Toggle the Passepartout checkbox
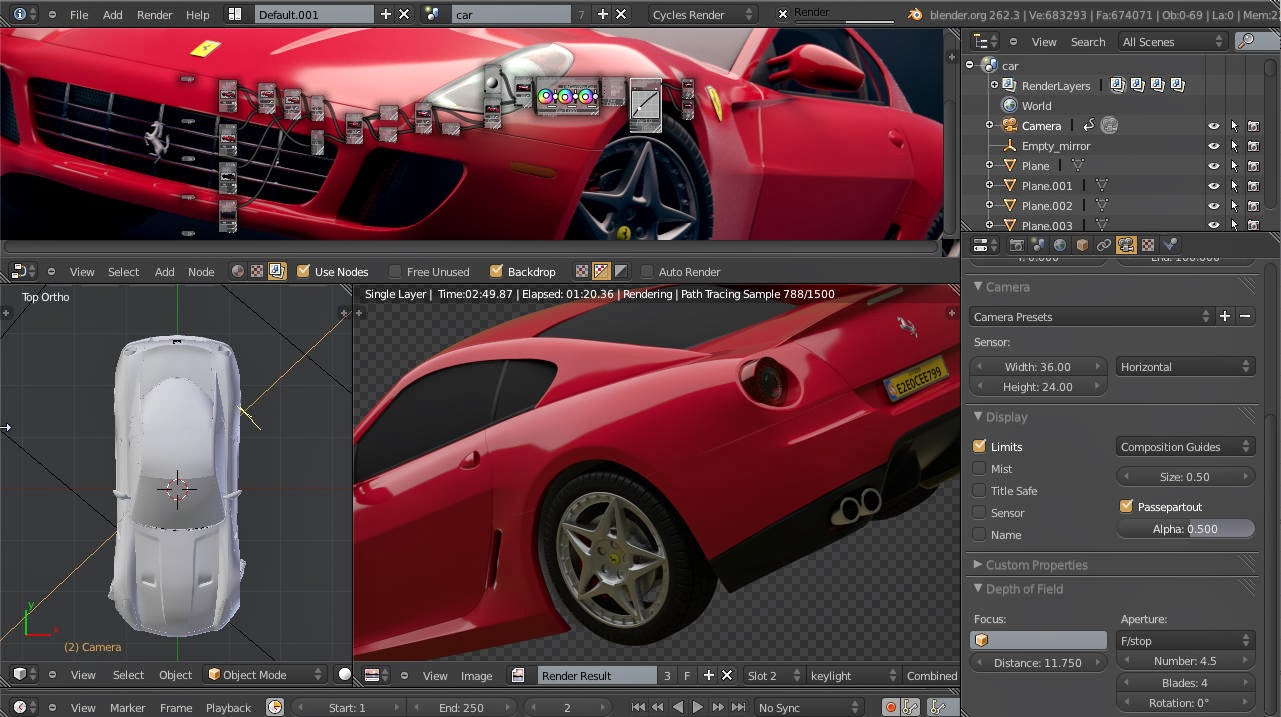1281x717 pixels. (1127, 506)
